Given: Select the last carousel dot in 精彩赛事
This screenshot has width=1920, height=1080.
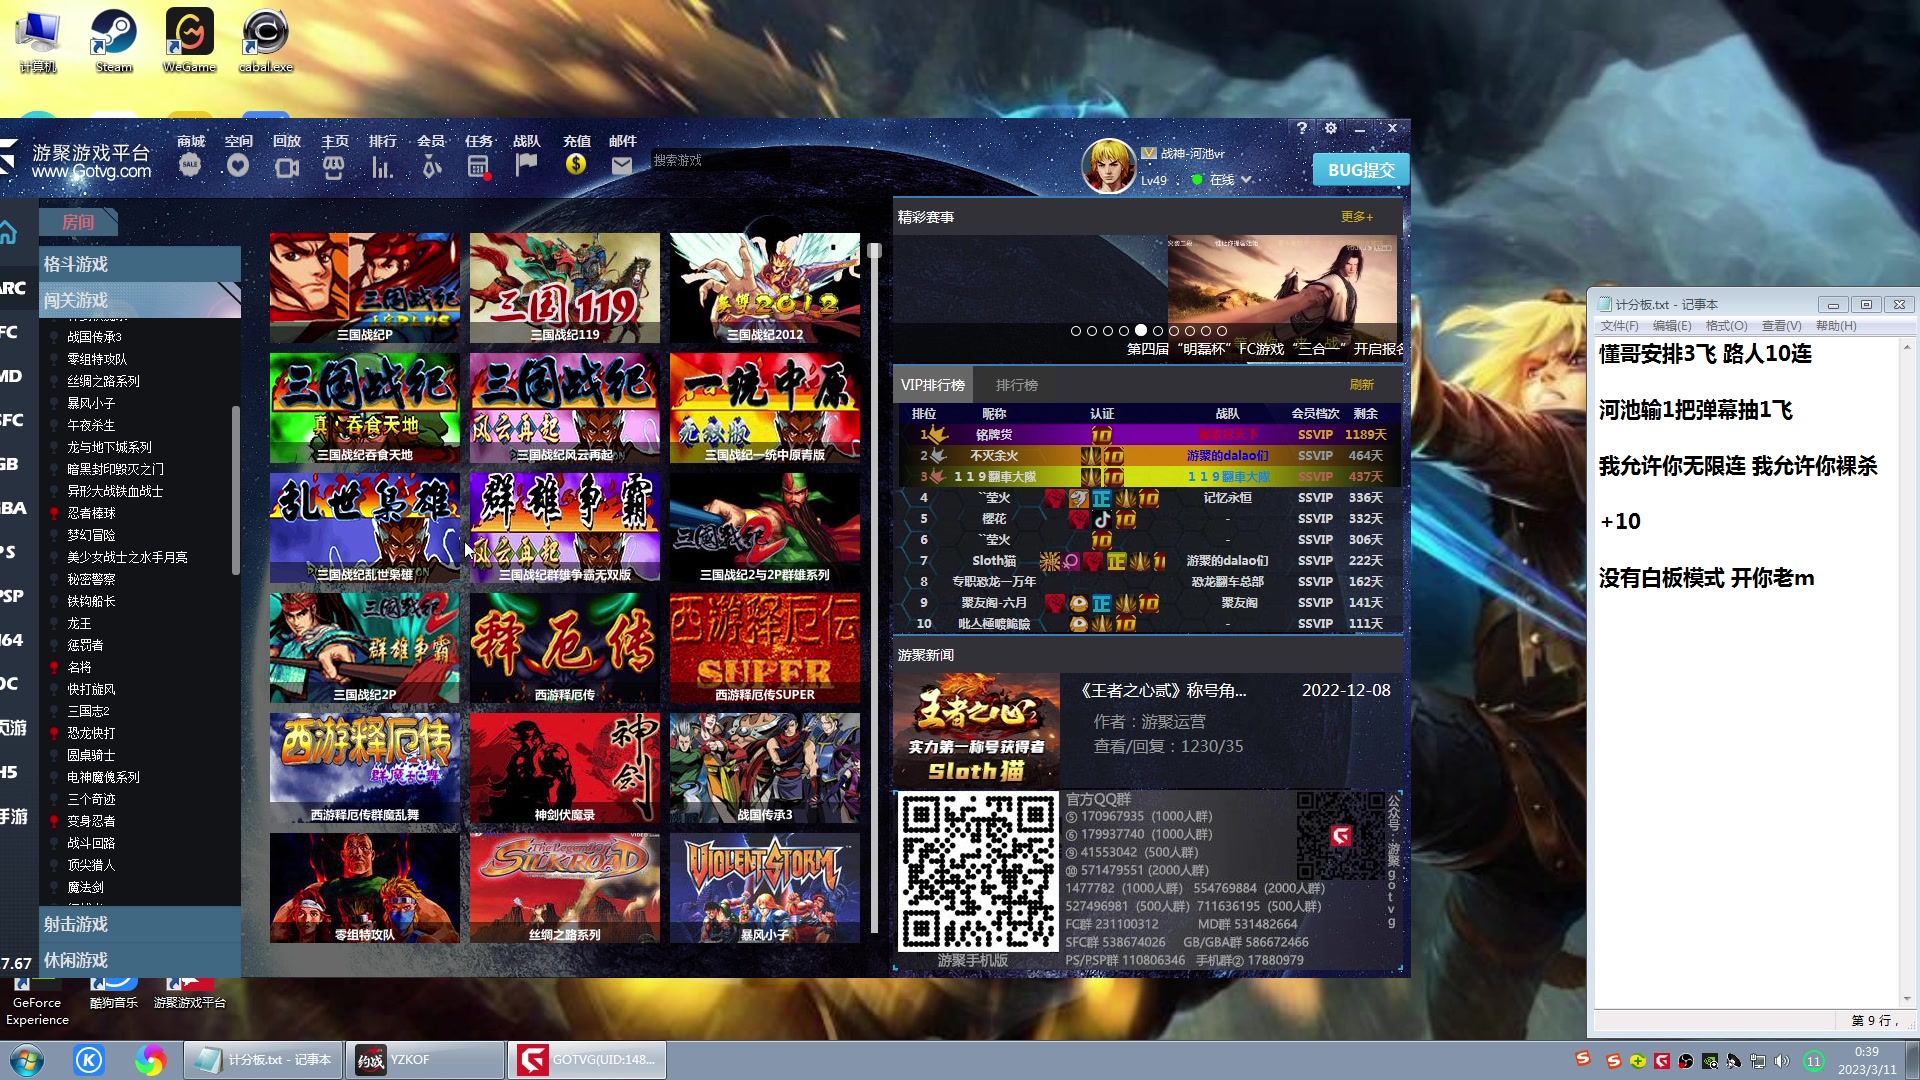Looking at the screenshot, I should (x=1222, y=331).
